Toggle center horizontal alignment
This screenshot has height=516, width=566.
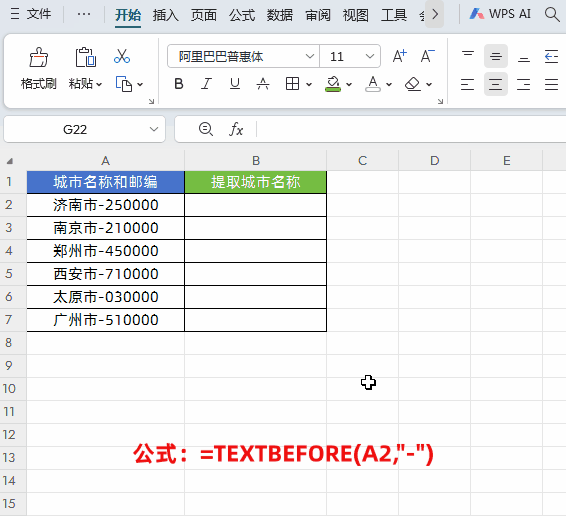coord(496,84)
